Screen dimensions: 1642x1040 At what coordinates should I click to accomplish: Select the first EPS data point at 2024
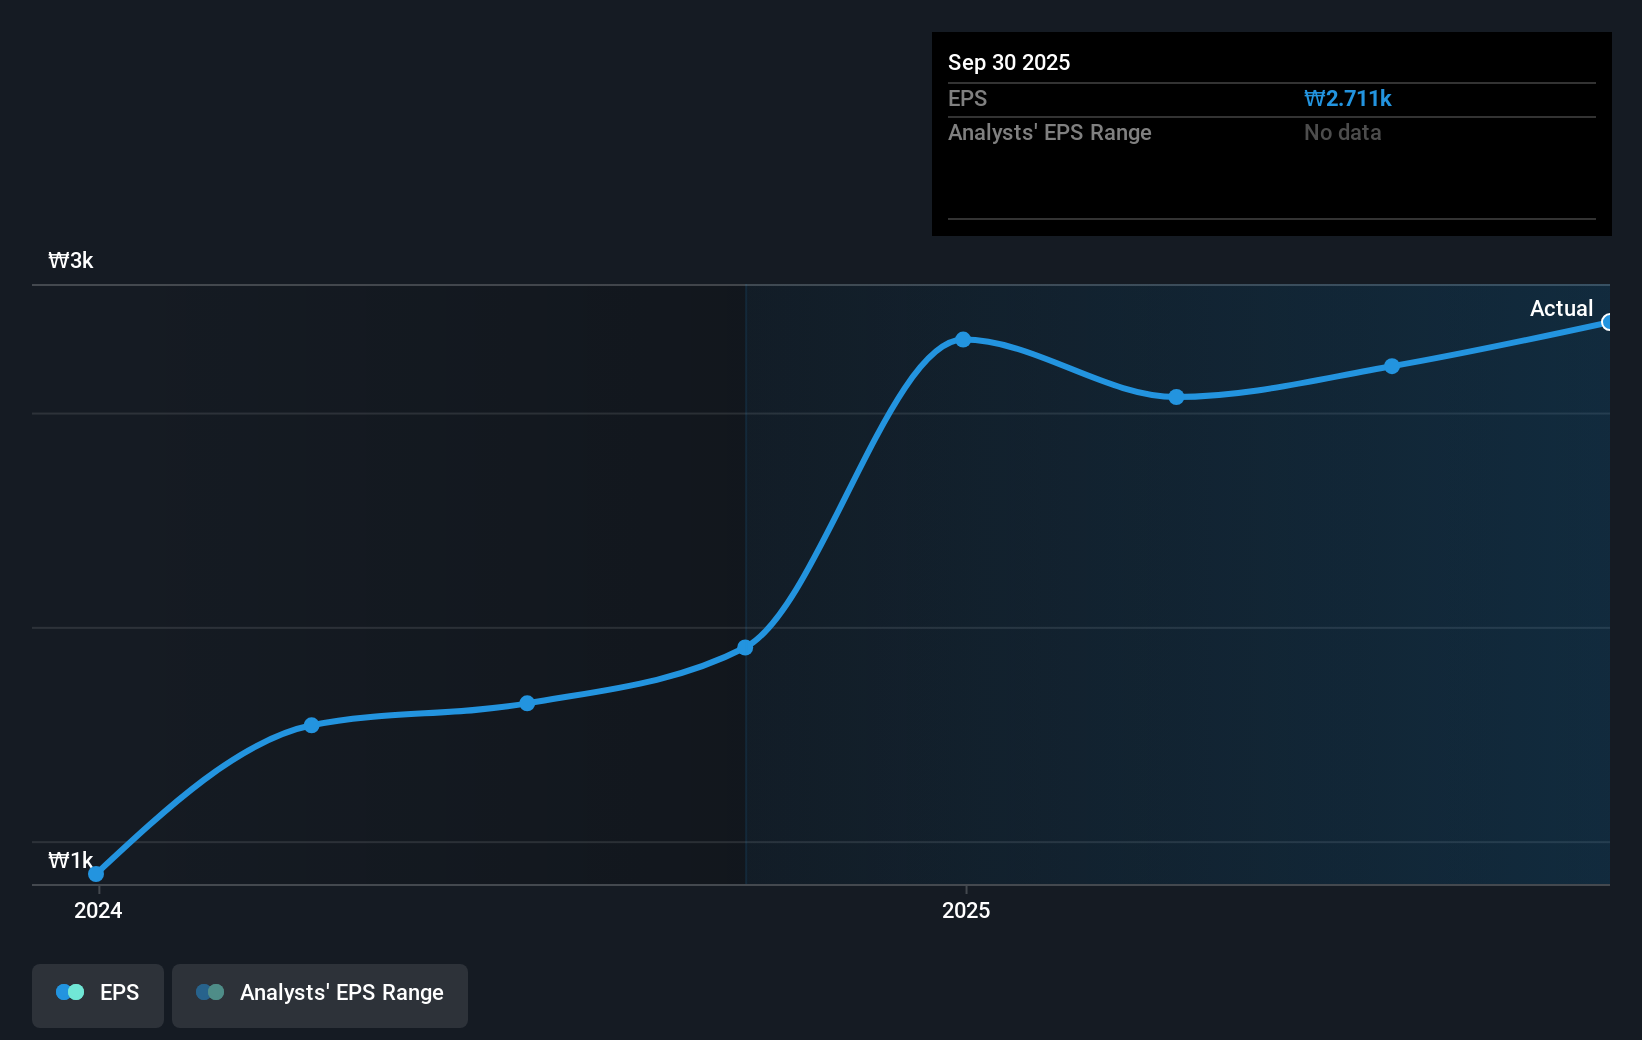coord(96,874)
